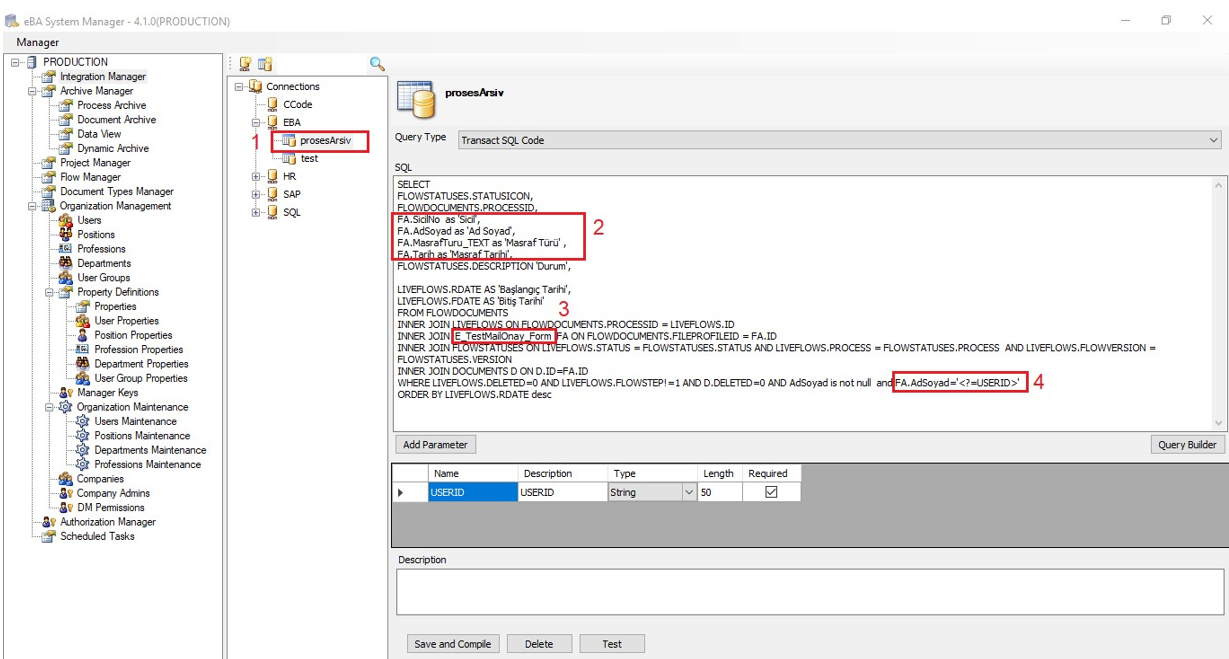
Task: Click the magnifier search icon
Action: tap(377, 64)
